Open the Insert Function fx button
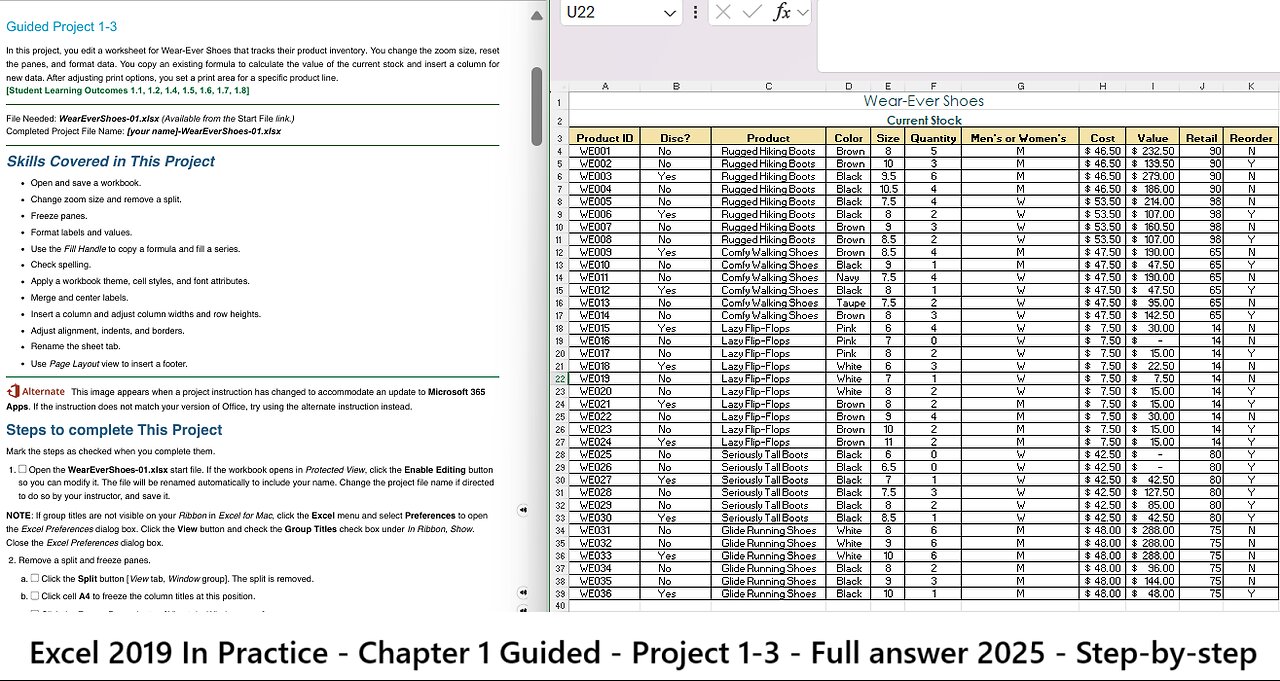This screenshot has width=1280, height=681. coord(781,12)
